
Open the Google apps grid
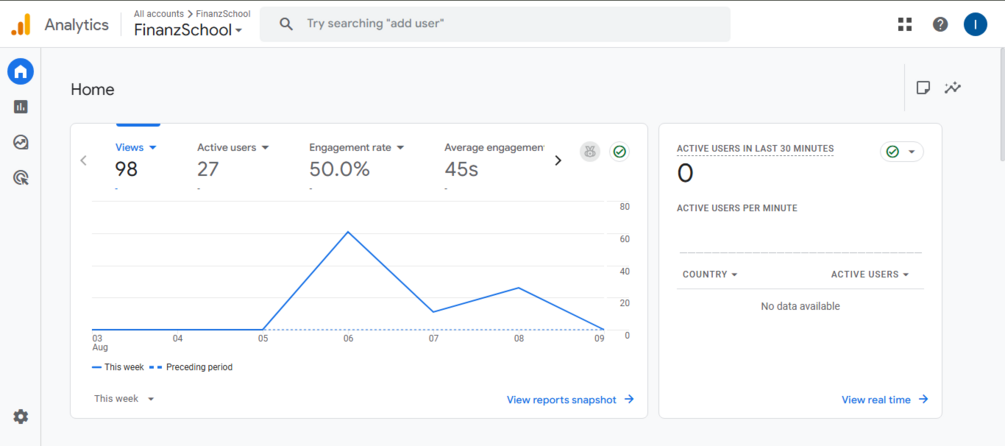click(905, 24)
